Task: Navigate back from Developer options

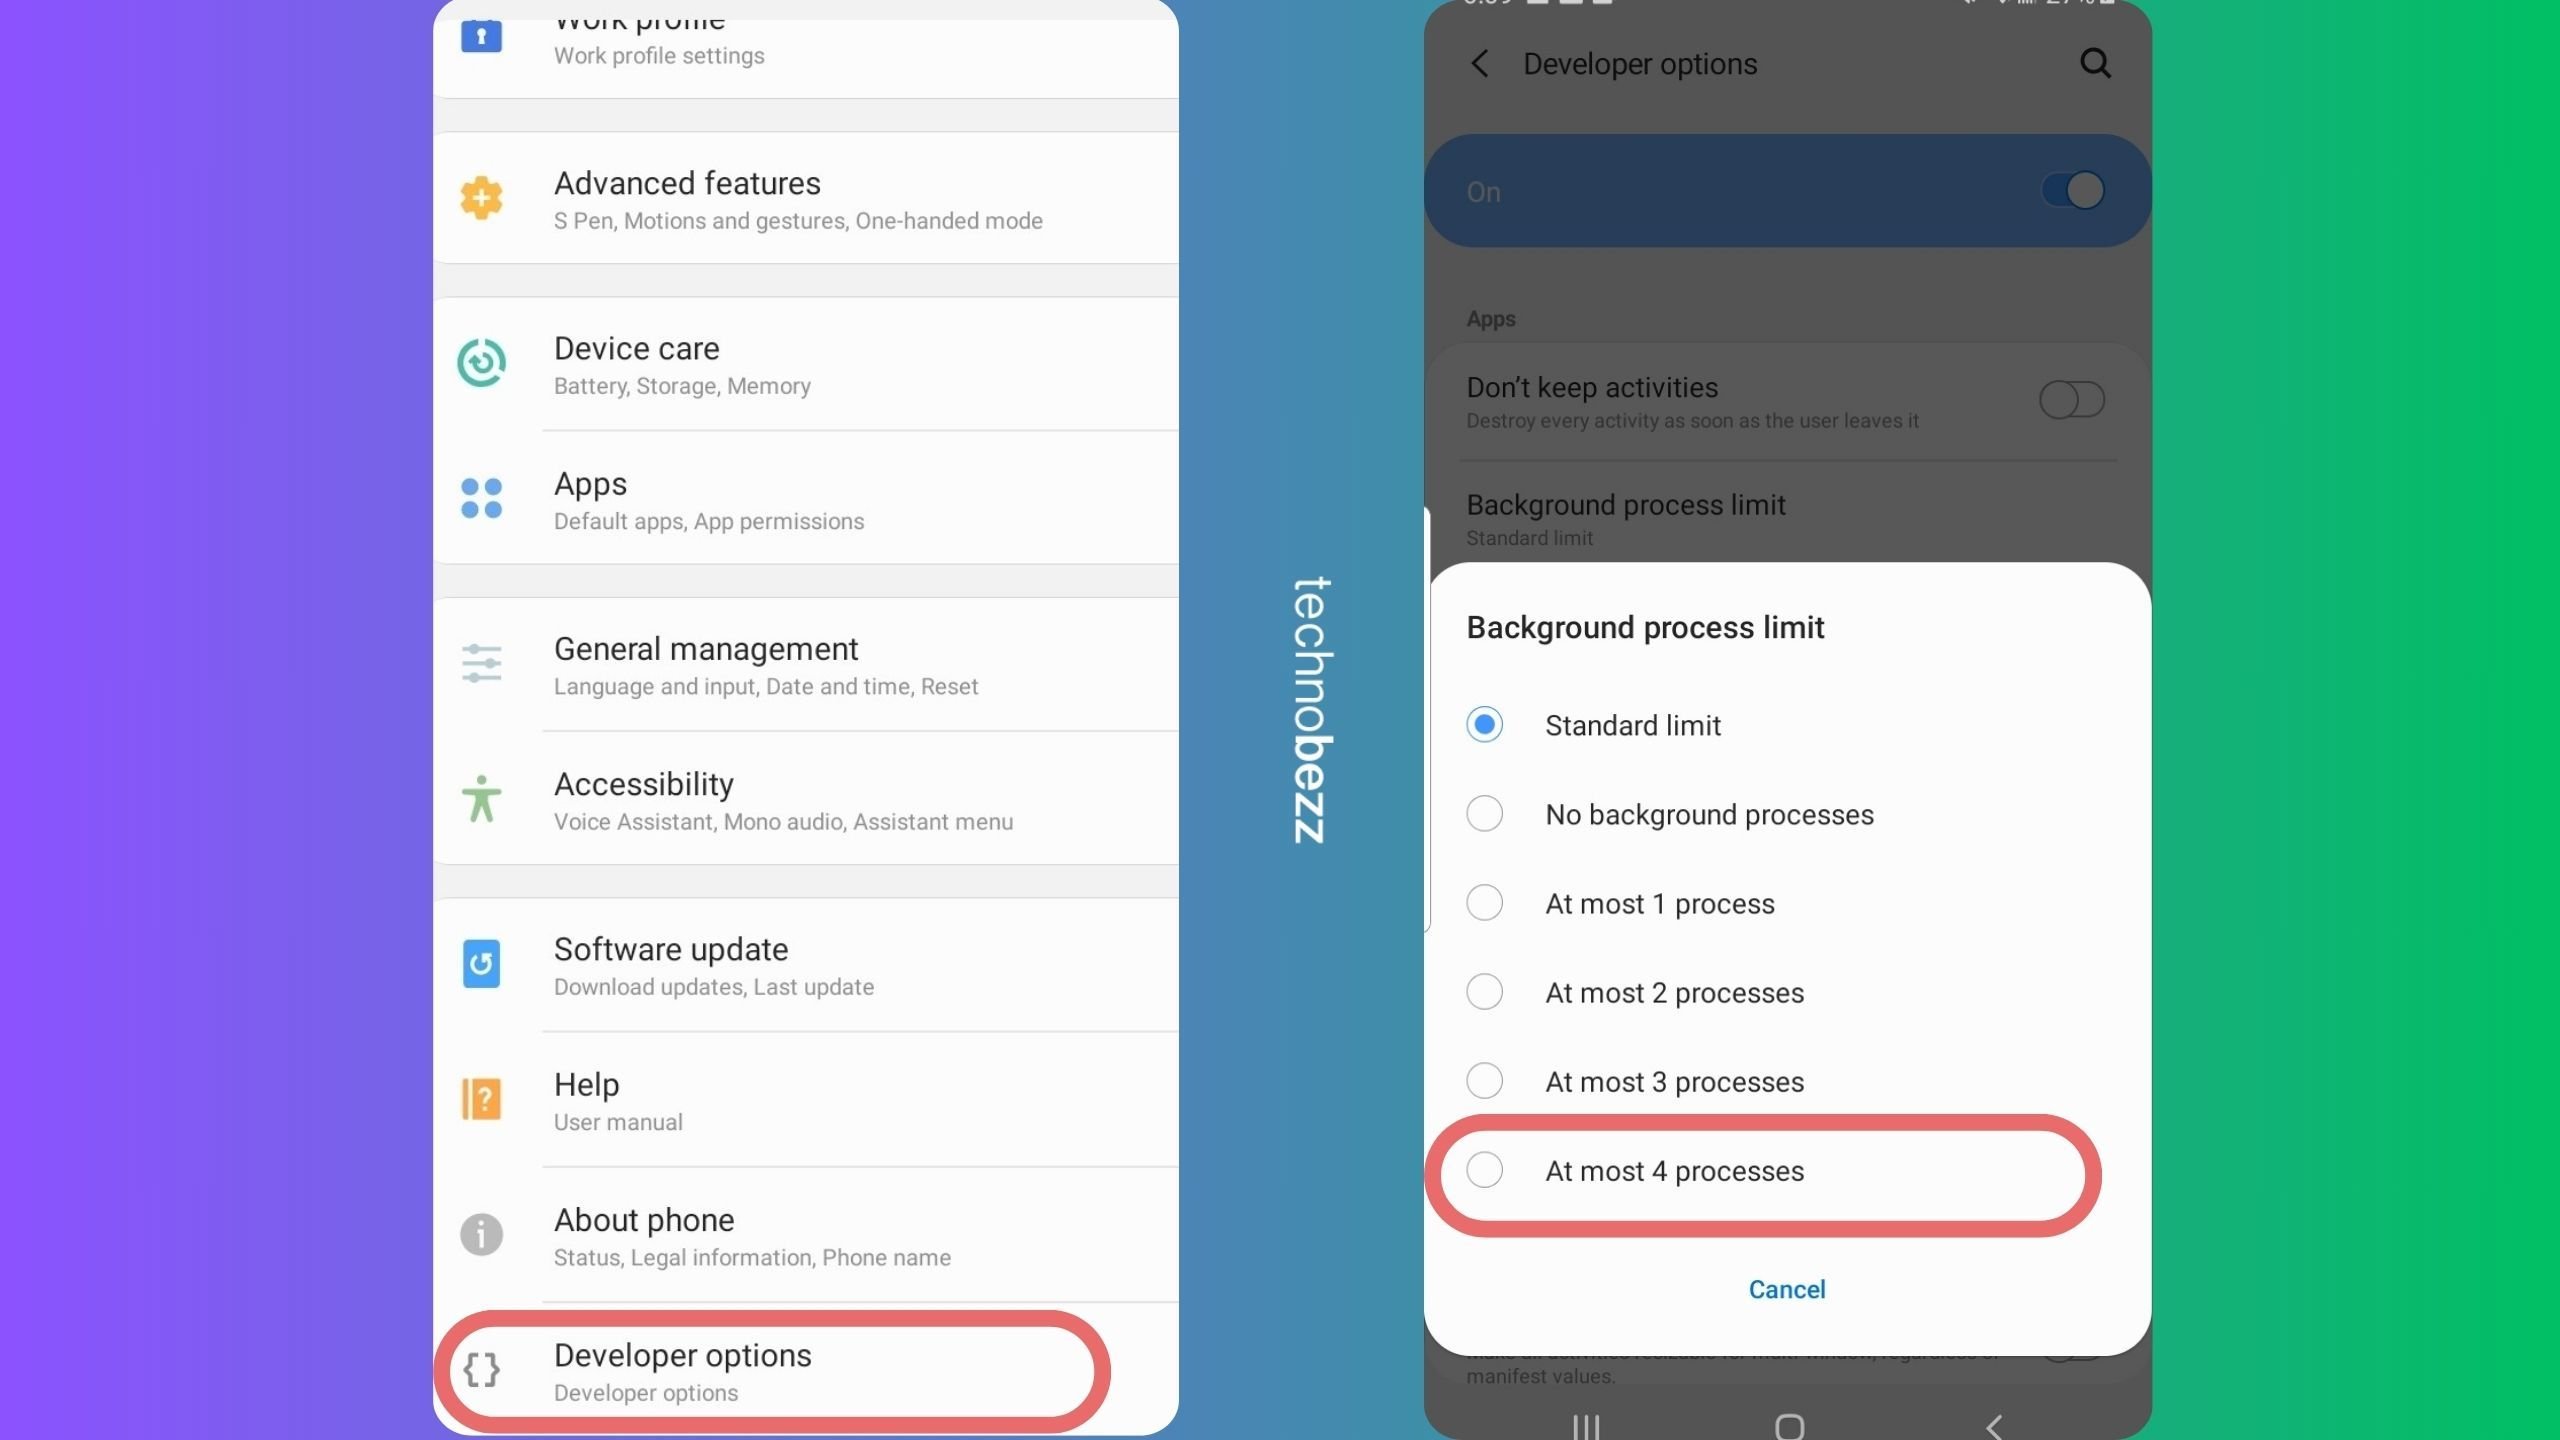Action: (x=1480, y=65)
